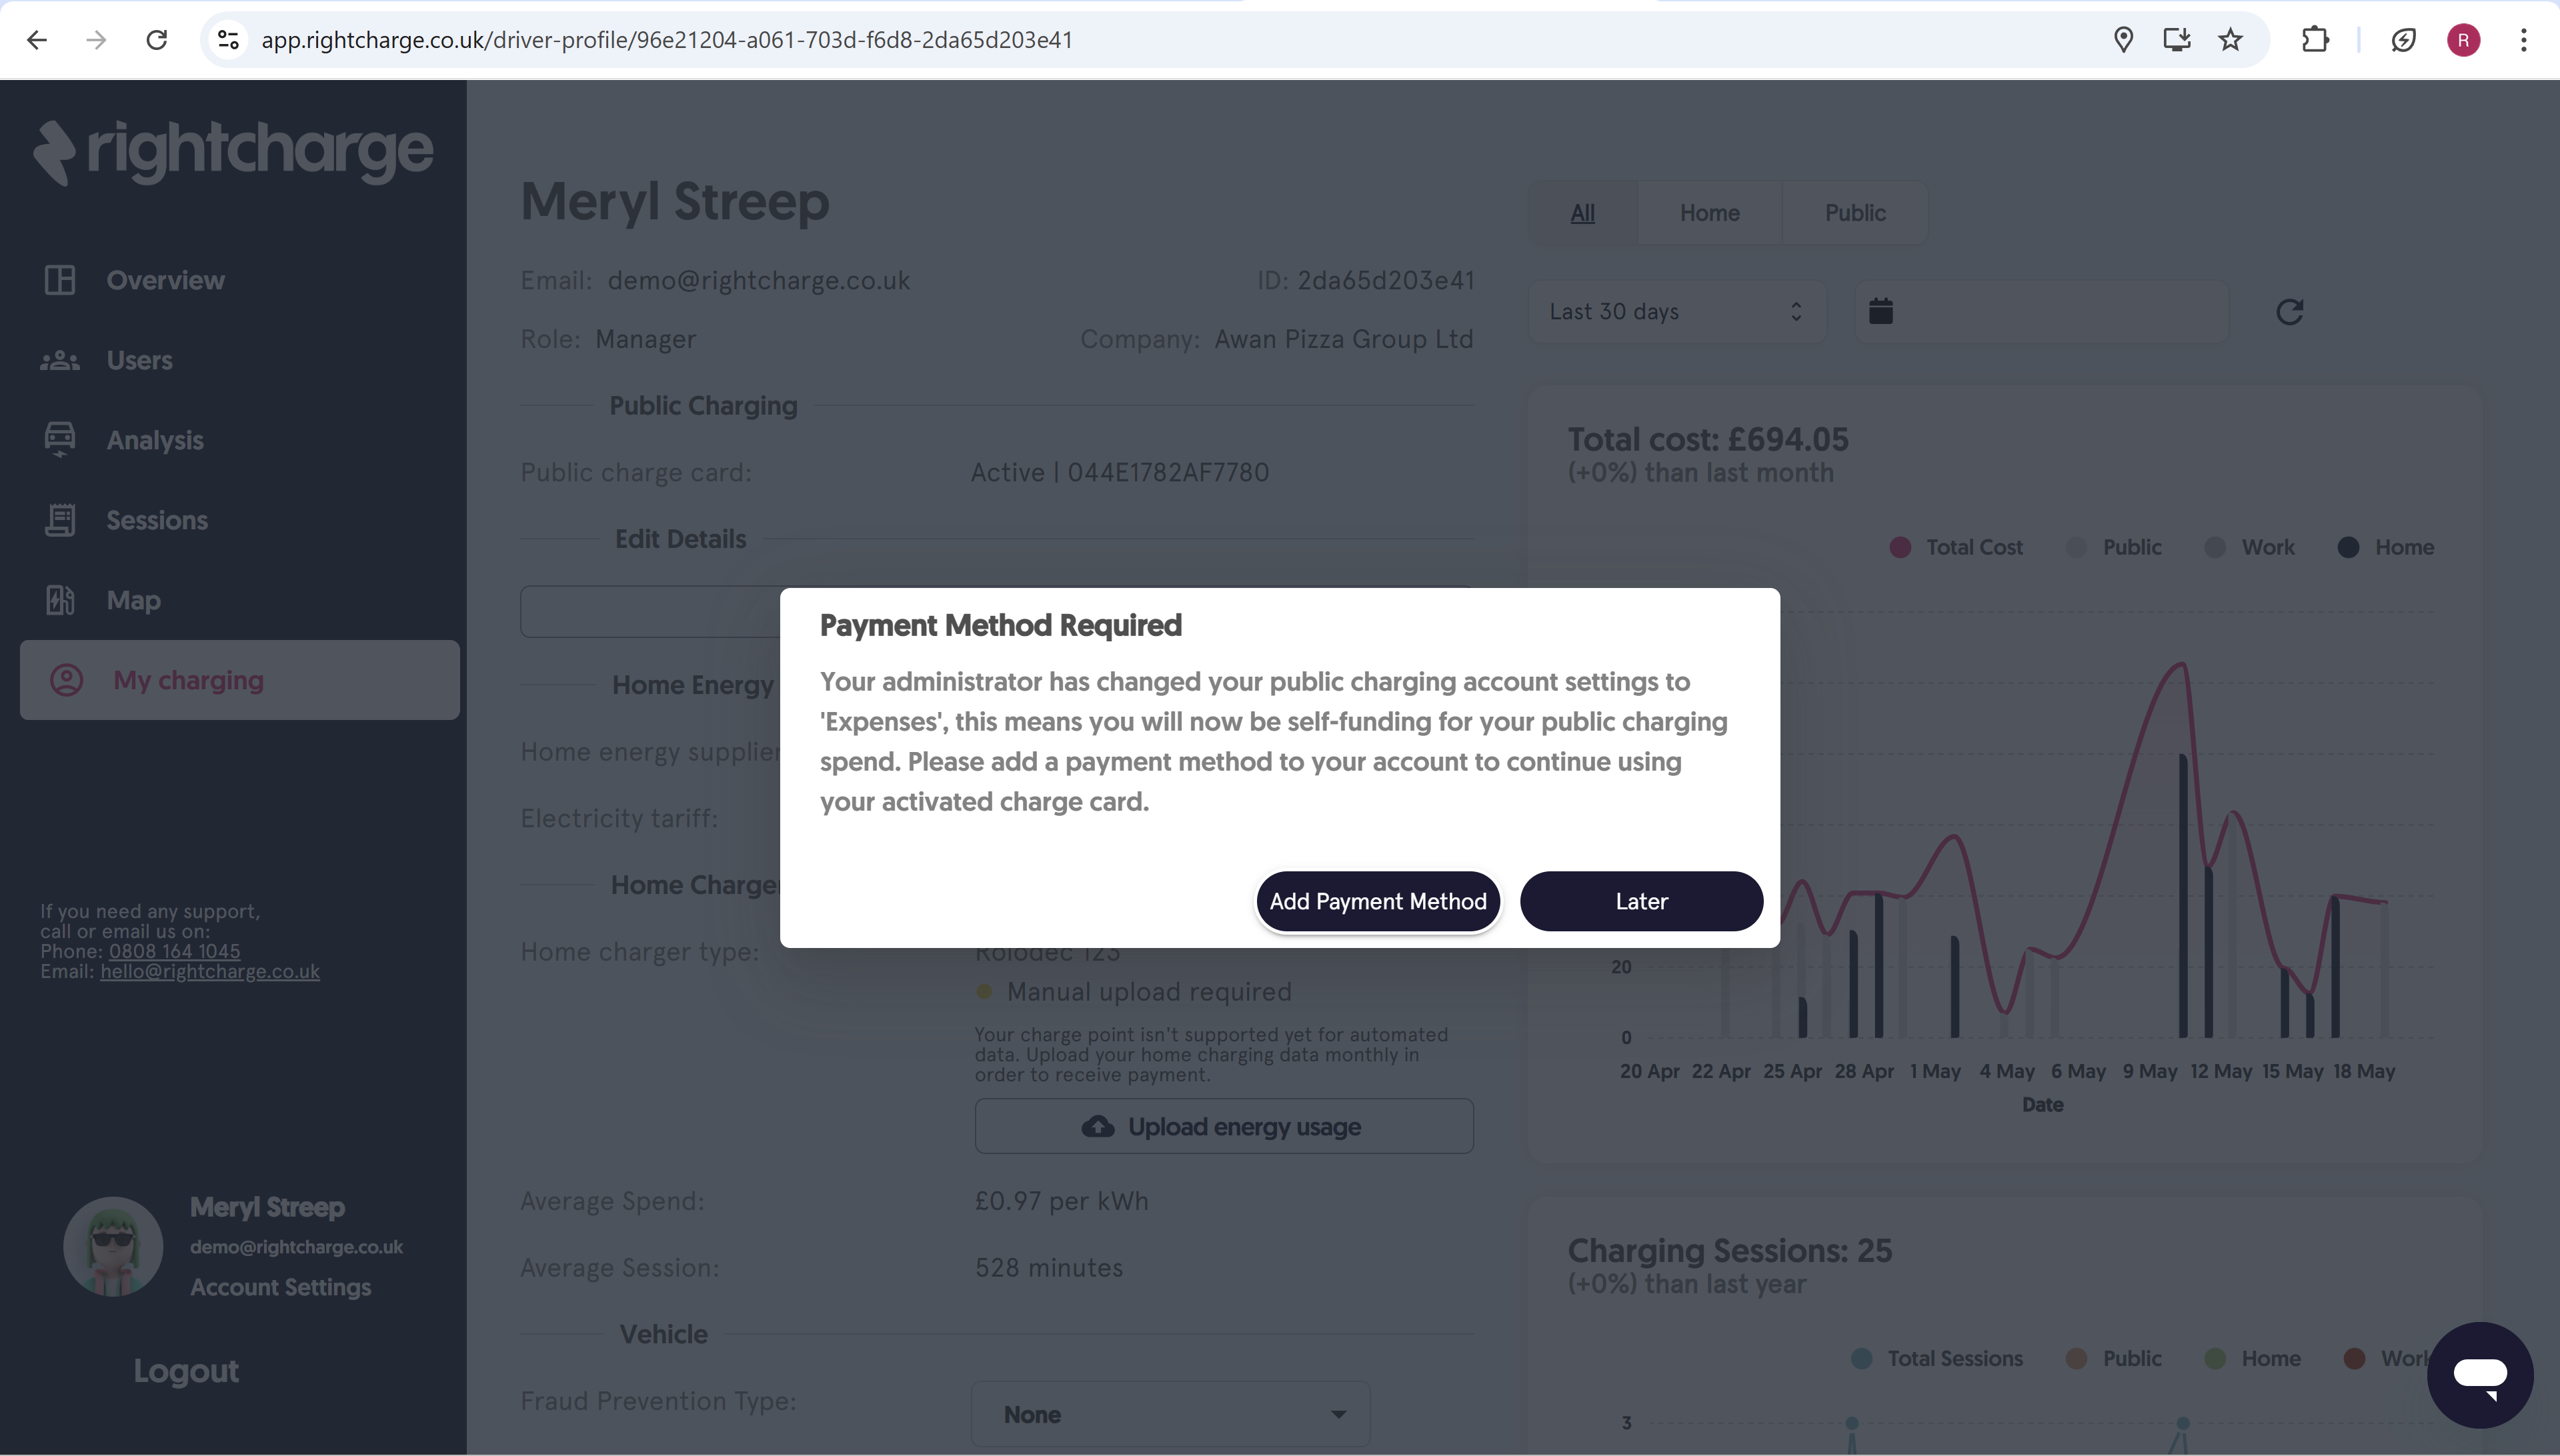Open the Users group icon
This screenshot has width=2560, height=1456.
click(x=60, y=360)
